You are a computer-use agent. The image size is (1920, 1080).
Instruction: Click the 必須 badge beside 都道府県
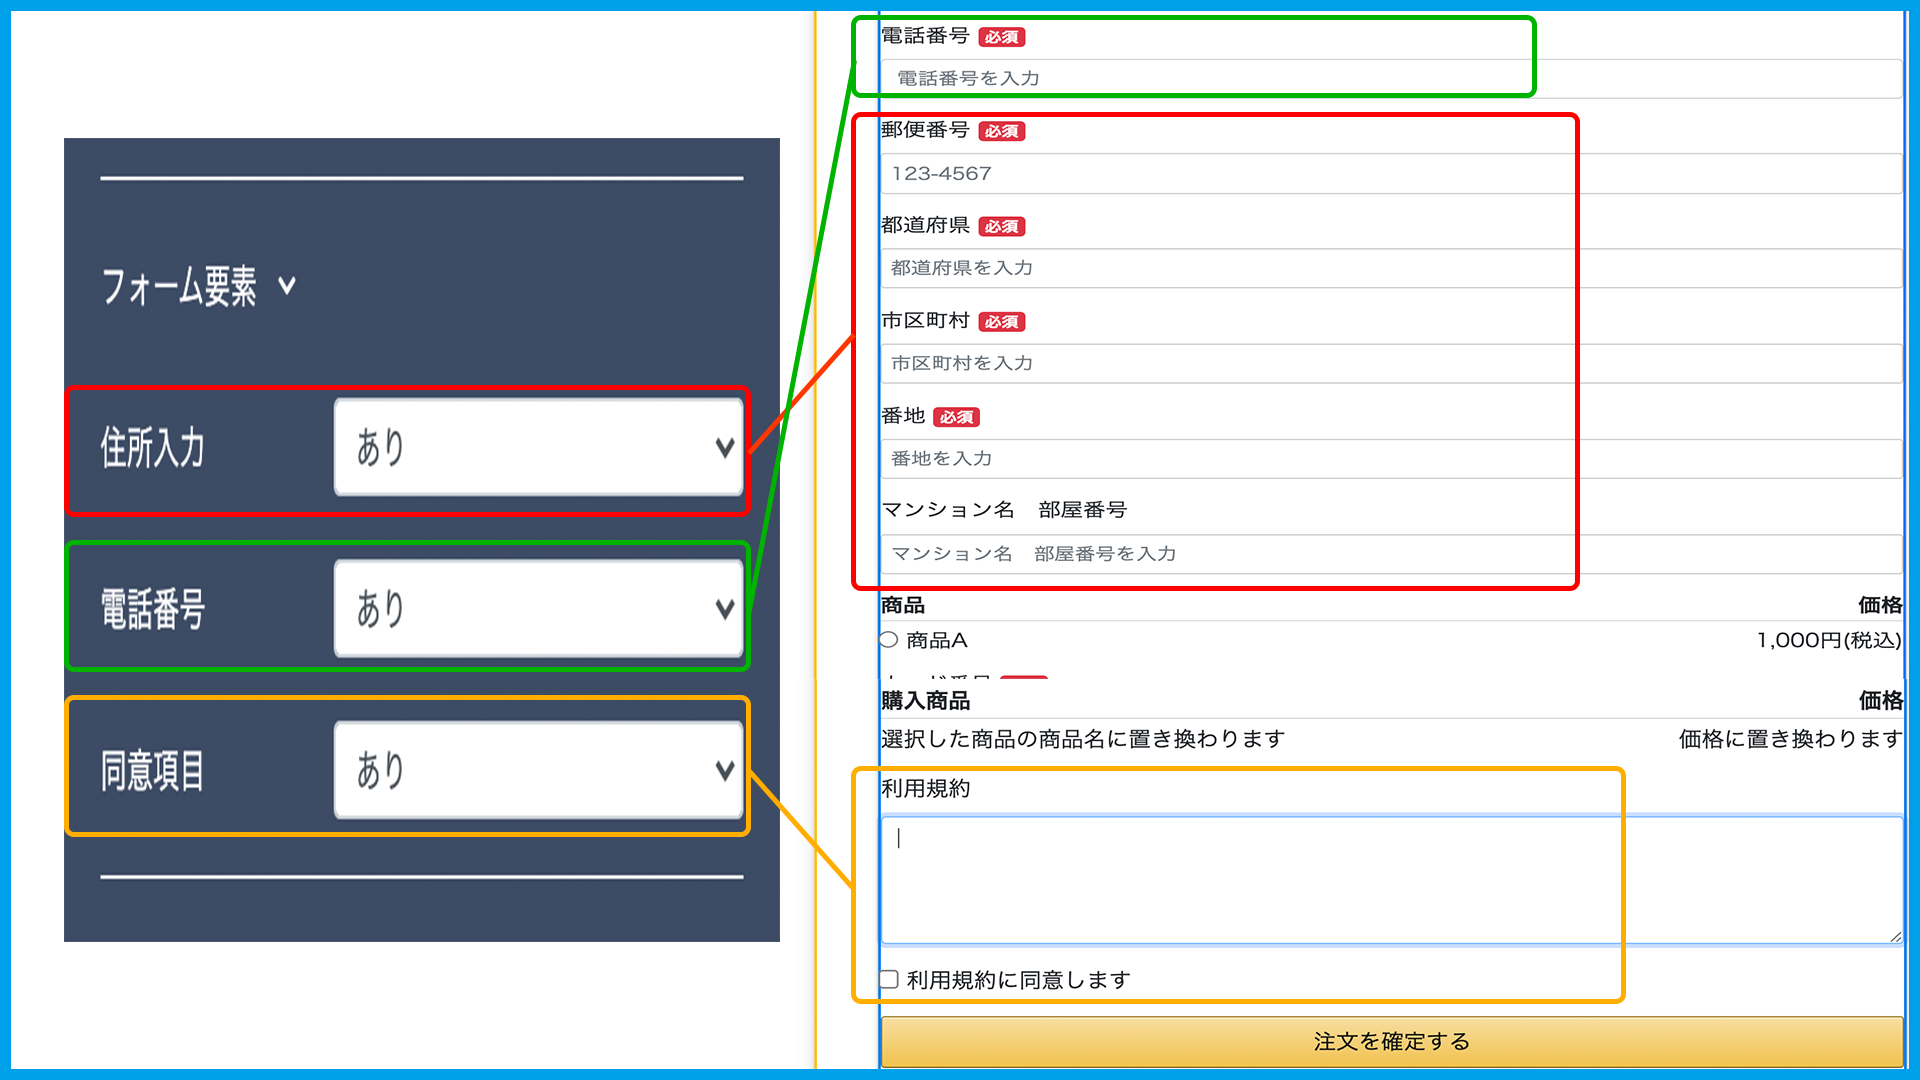pos(1001,227)
